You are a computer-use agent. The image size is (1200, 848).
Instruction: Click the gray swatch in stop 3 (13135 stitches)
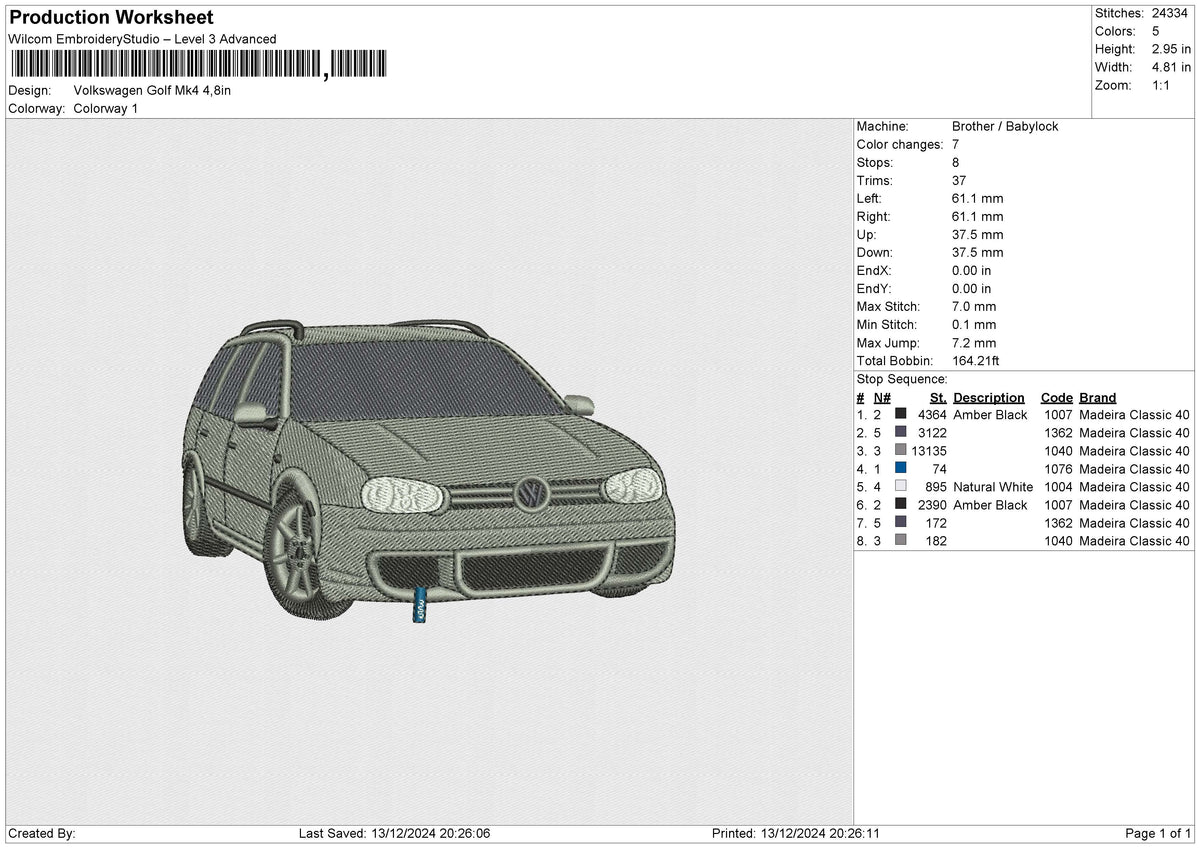point(901,451)
